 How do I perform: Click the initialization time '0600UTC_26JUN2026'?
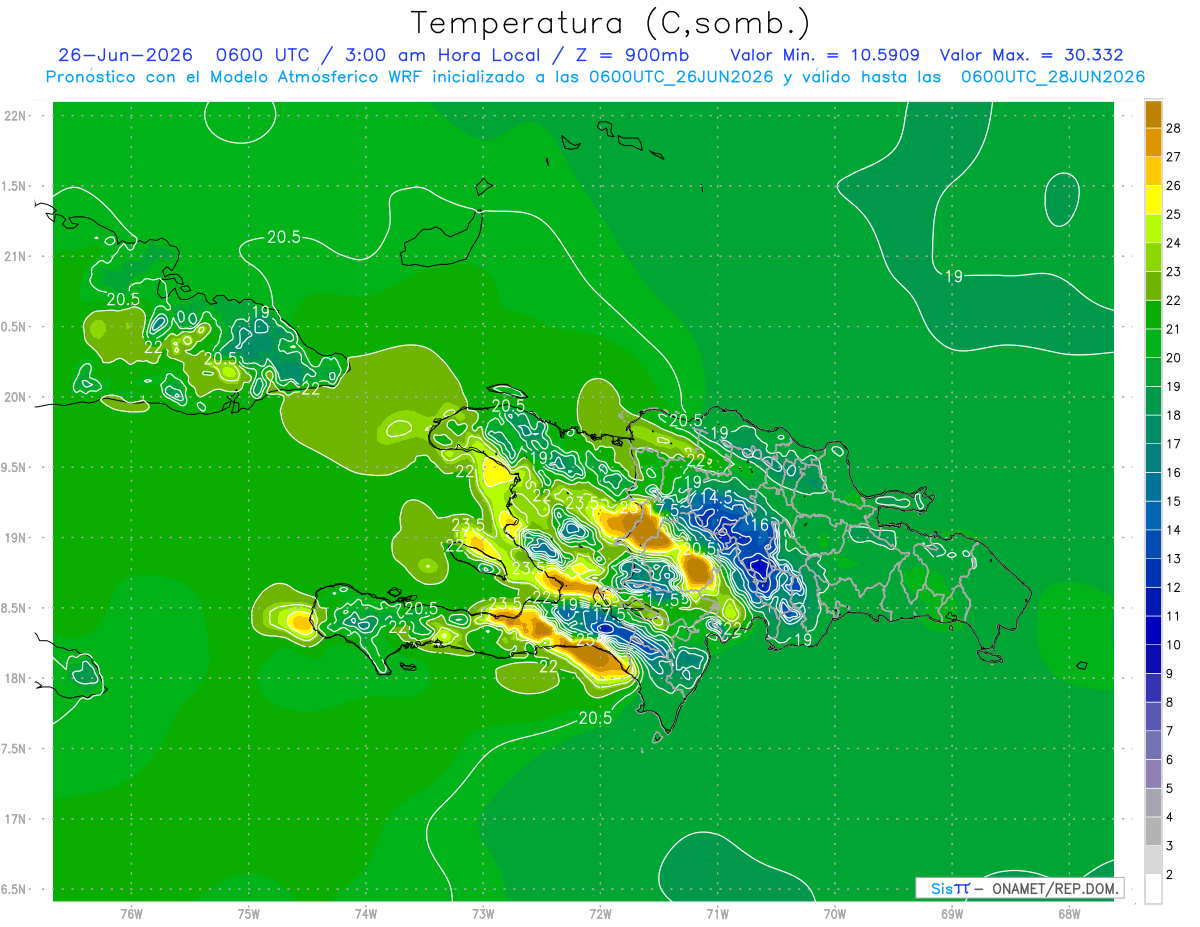[x=682, y=77]
